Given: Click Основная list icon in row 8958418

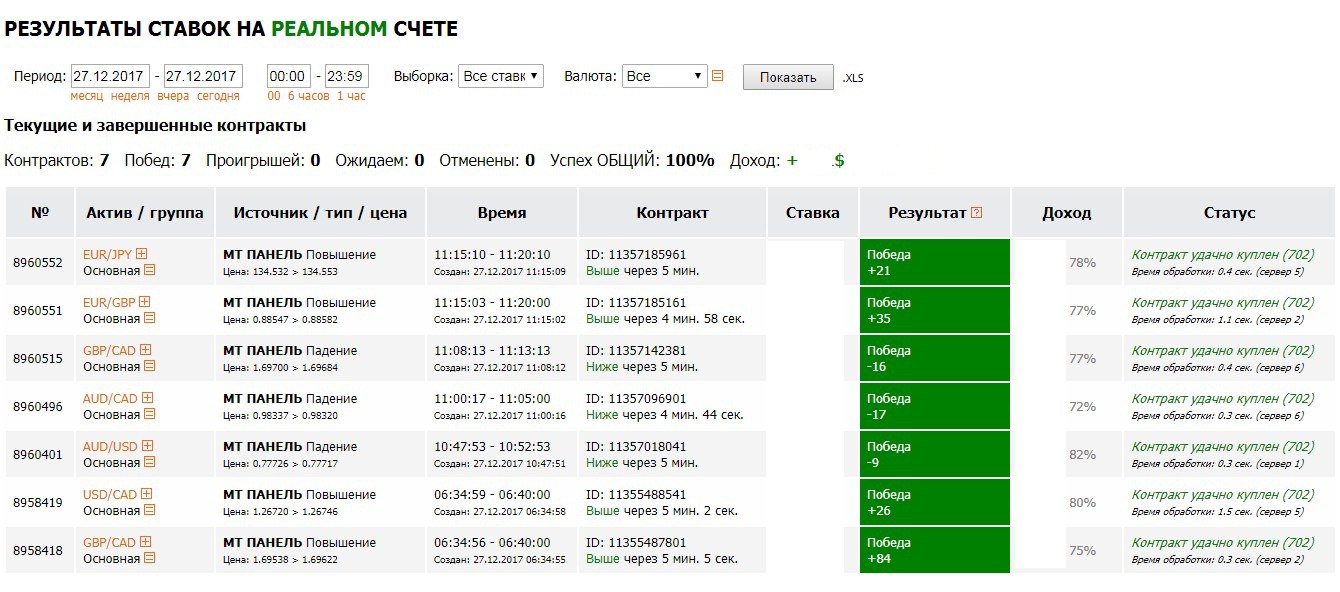Looking at the screenshot, I should pos(150,558).
